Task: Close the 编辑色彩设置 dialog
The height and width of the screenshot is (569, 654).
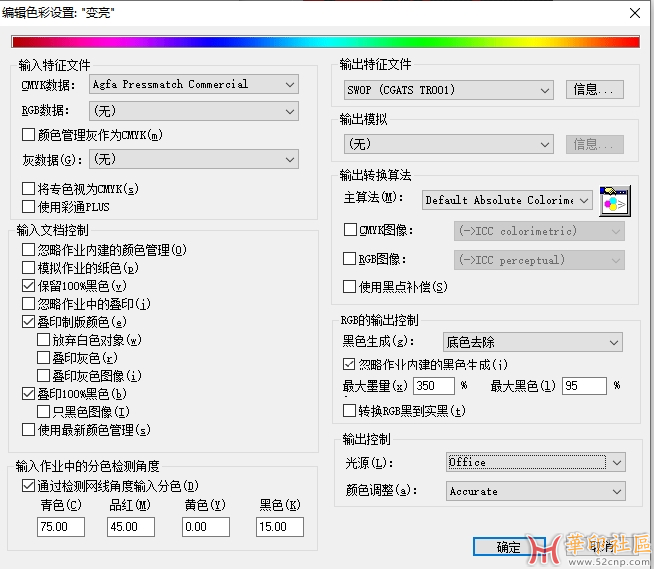Action: [x=635, y=13]
